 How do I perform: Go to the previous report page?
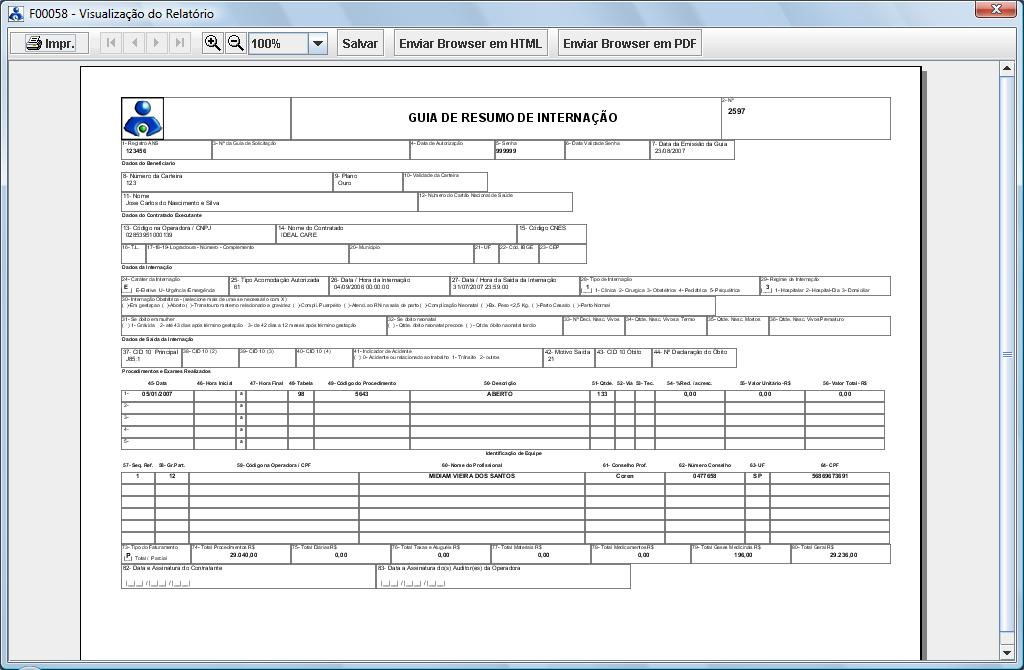pyautogui.click(x=134, y=43)
